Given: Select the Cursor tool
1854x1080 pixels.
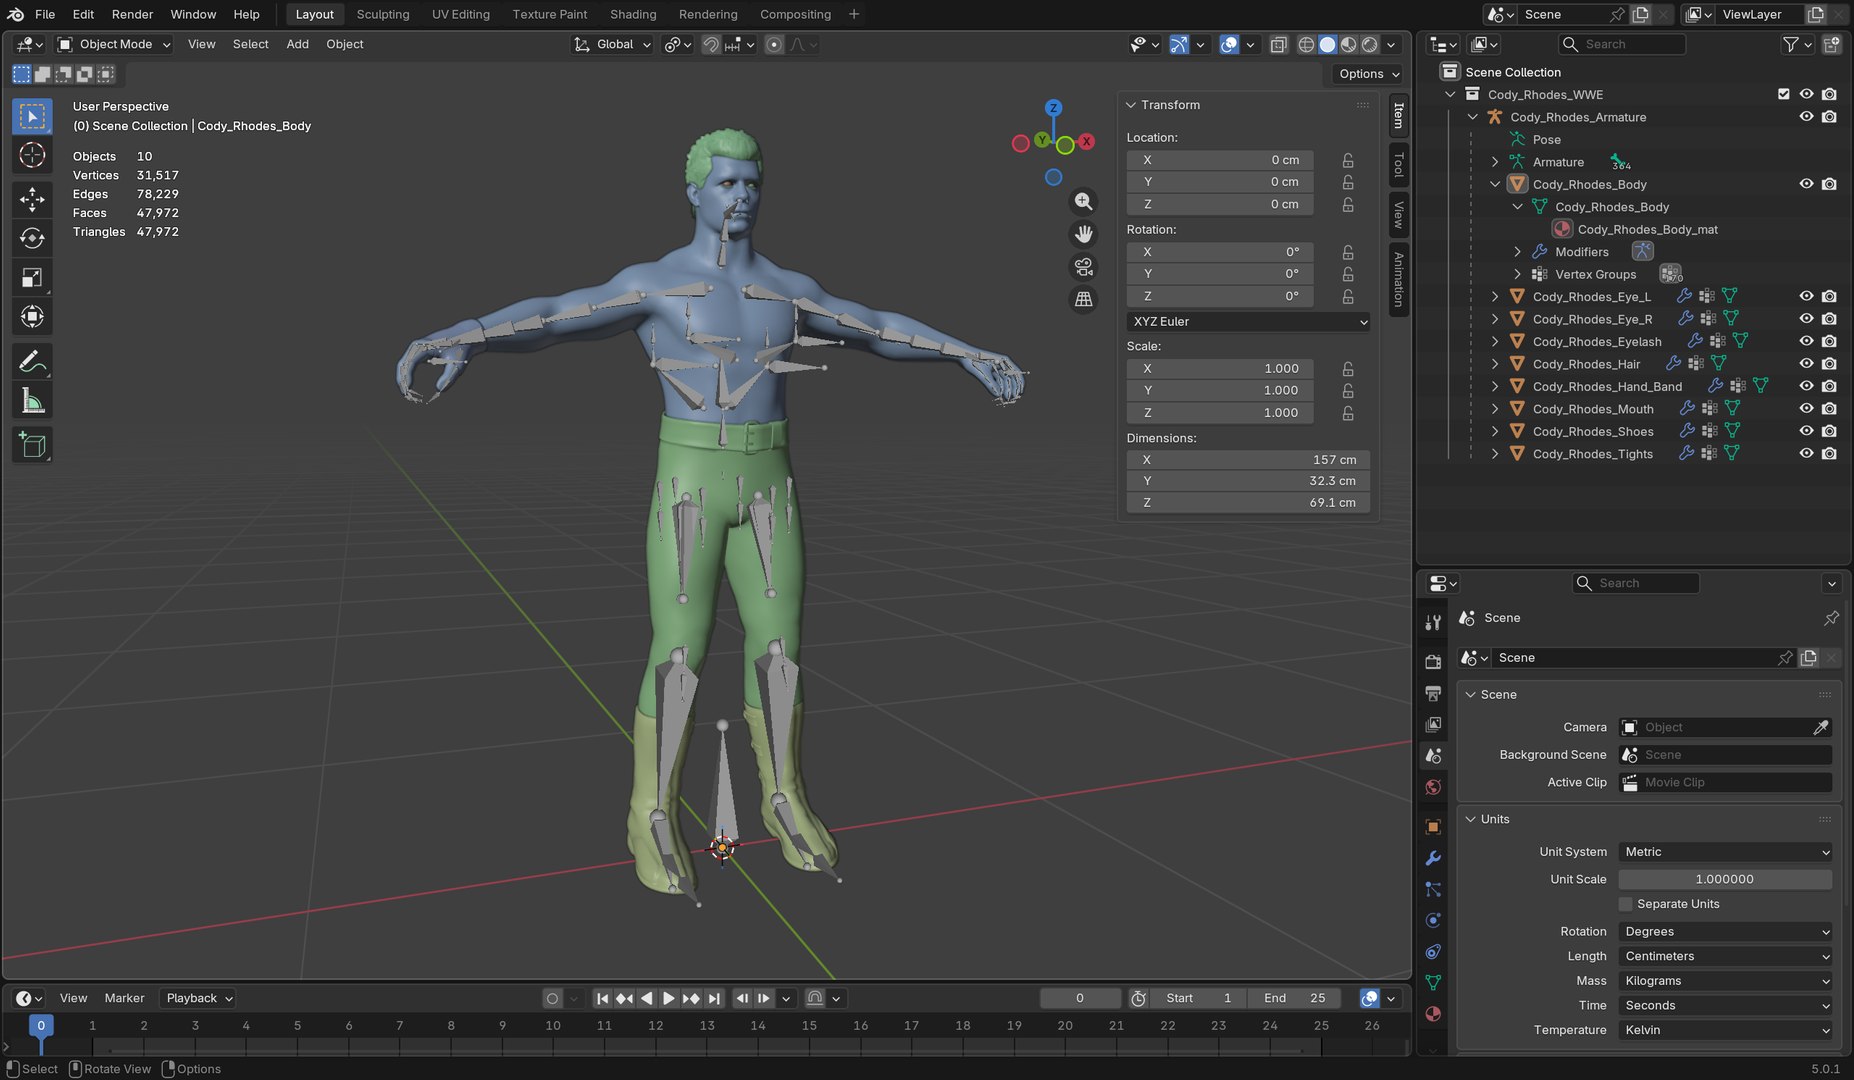Looking at the screenshot, I should pyautogui.click(x=32, y=155).
